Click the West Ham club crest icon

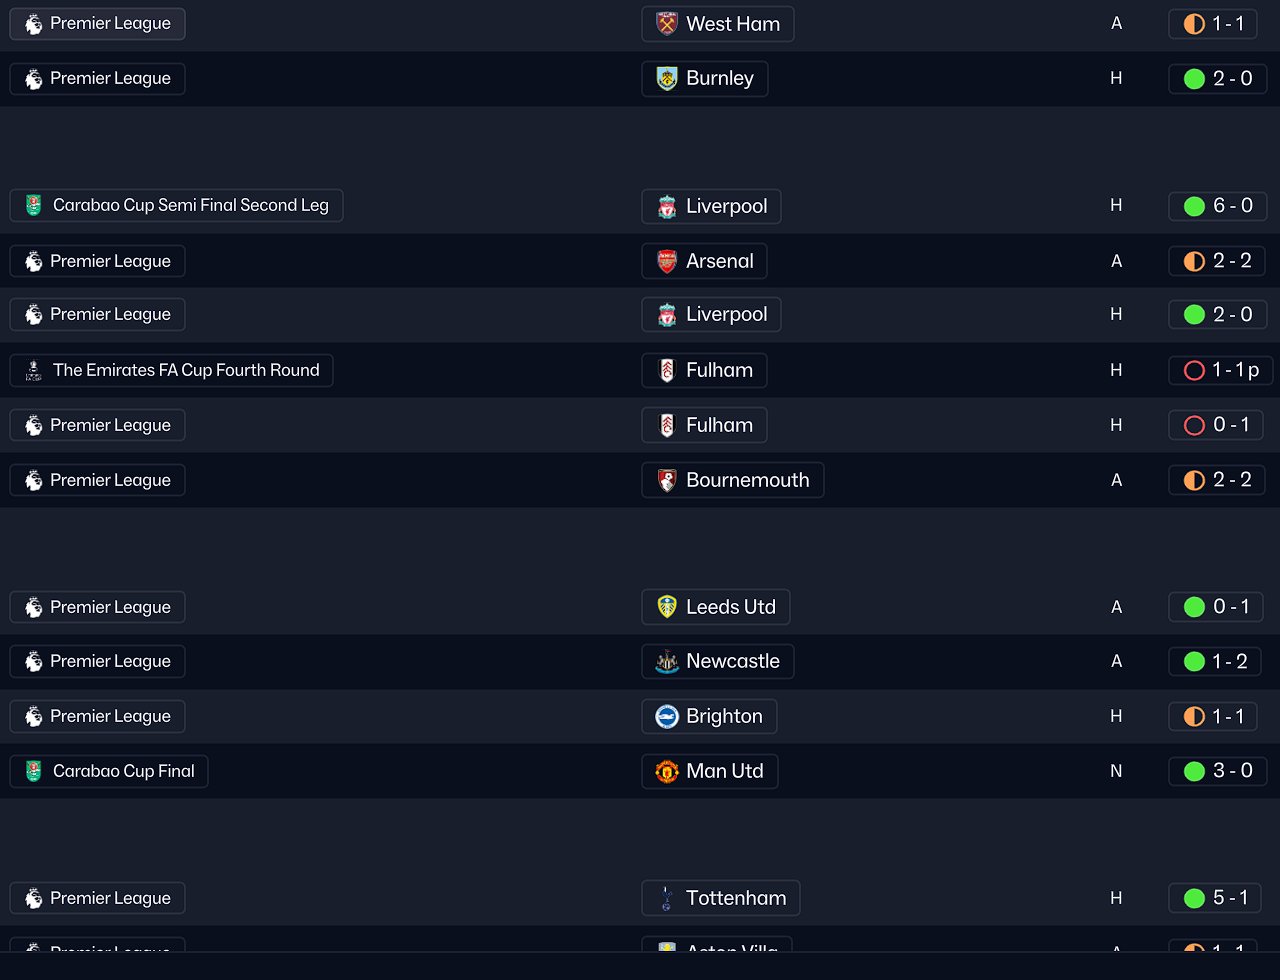pyautogui.click(x=667, y=24)
